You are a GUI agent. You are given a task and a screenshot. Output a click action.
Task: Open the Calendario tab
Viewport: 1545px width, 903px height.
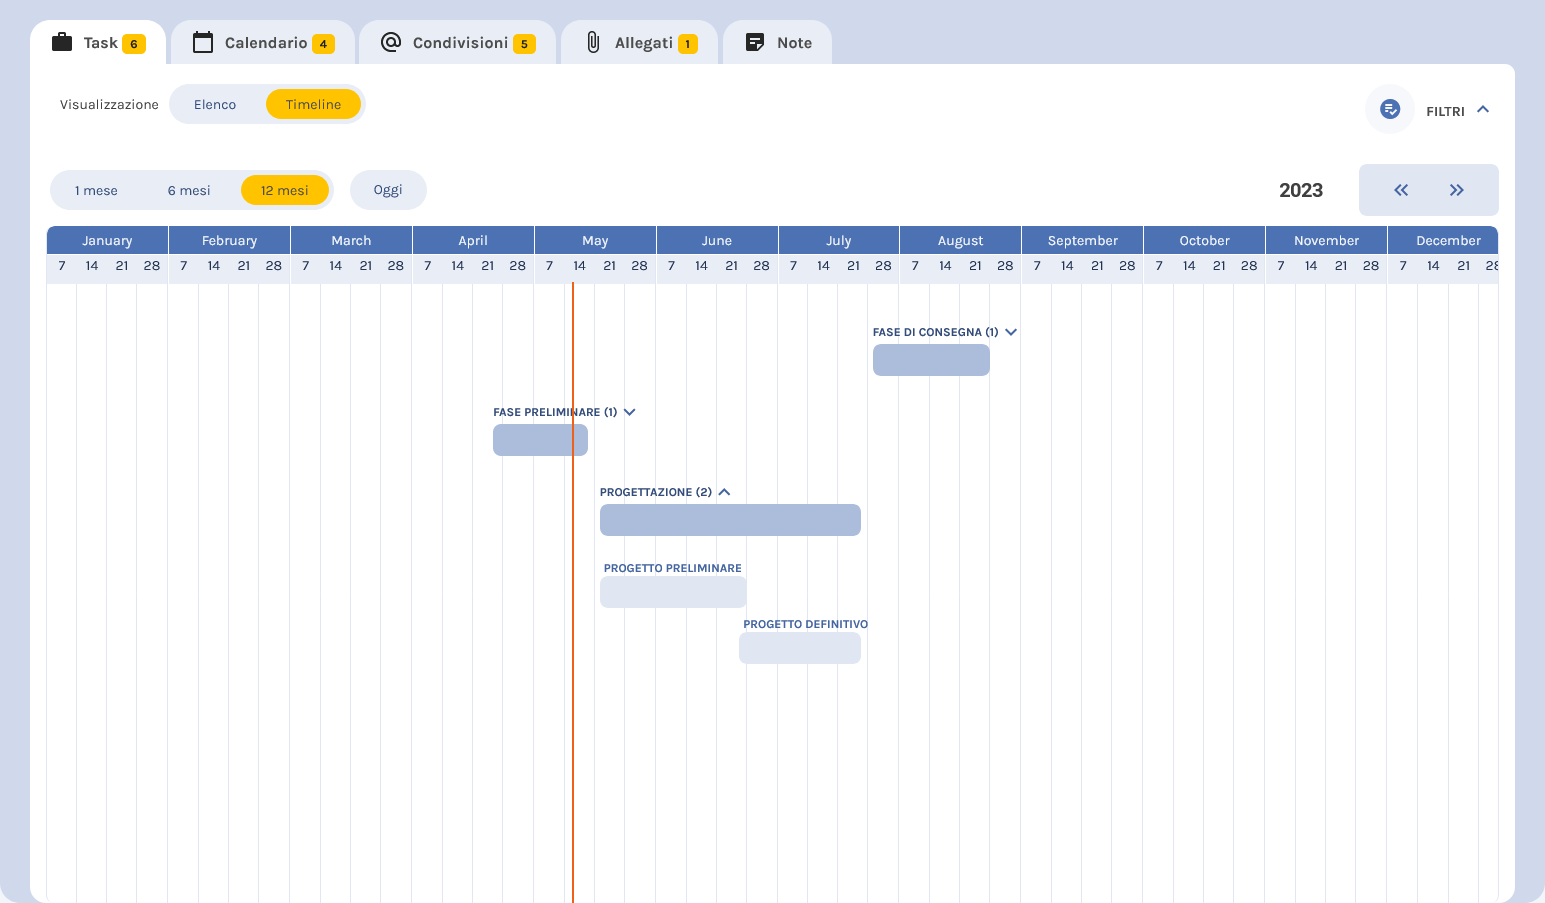pos(263,42)
